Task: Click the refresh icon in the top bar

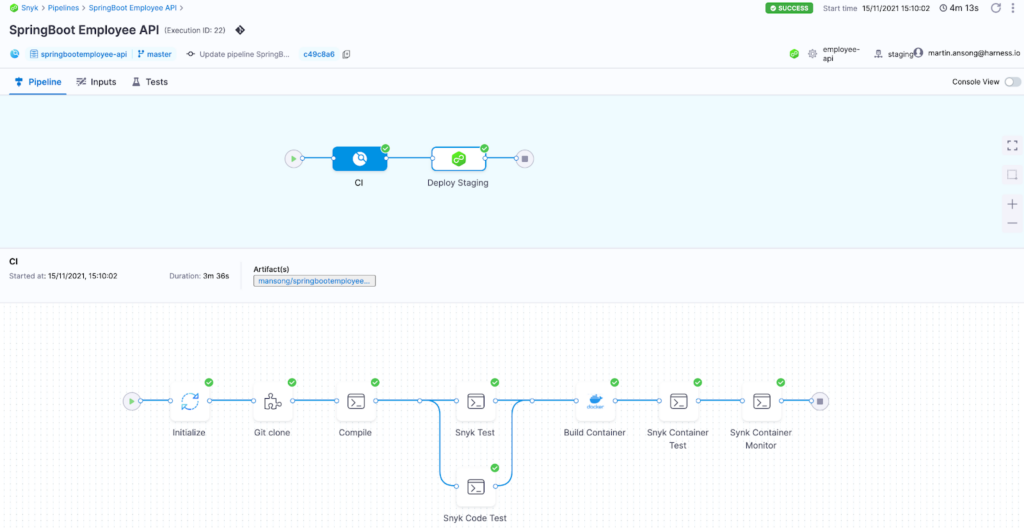Action: coord(996,8)
